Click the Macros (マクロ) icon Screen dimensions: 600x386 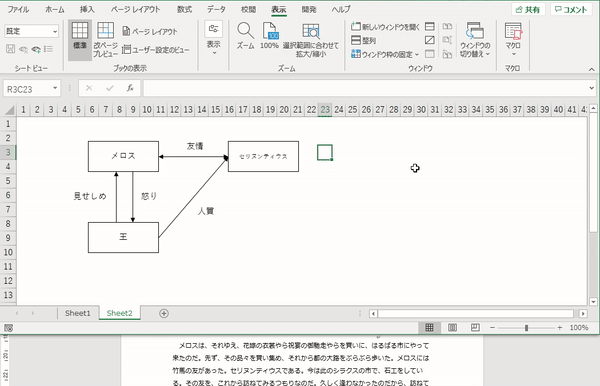513,31
